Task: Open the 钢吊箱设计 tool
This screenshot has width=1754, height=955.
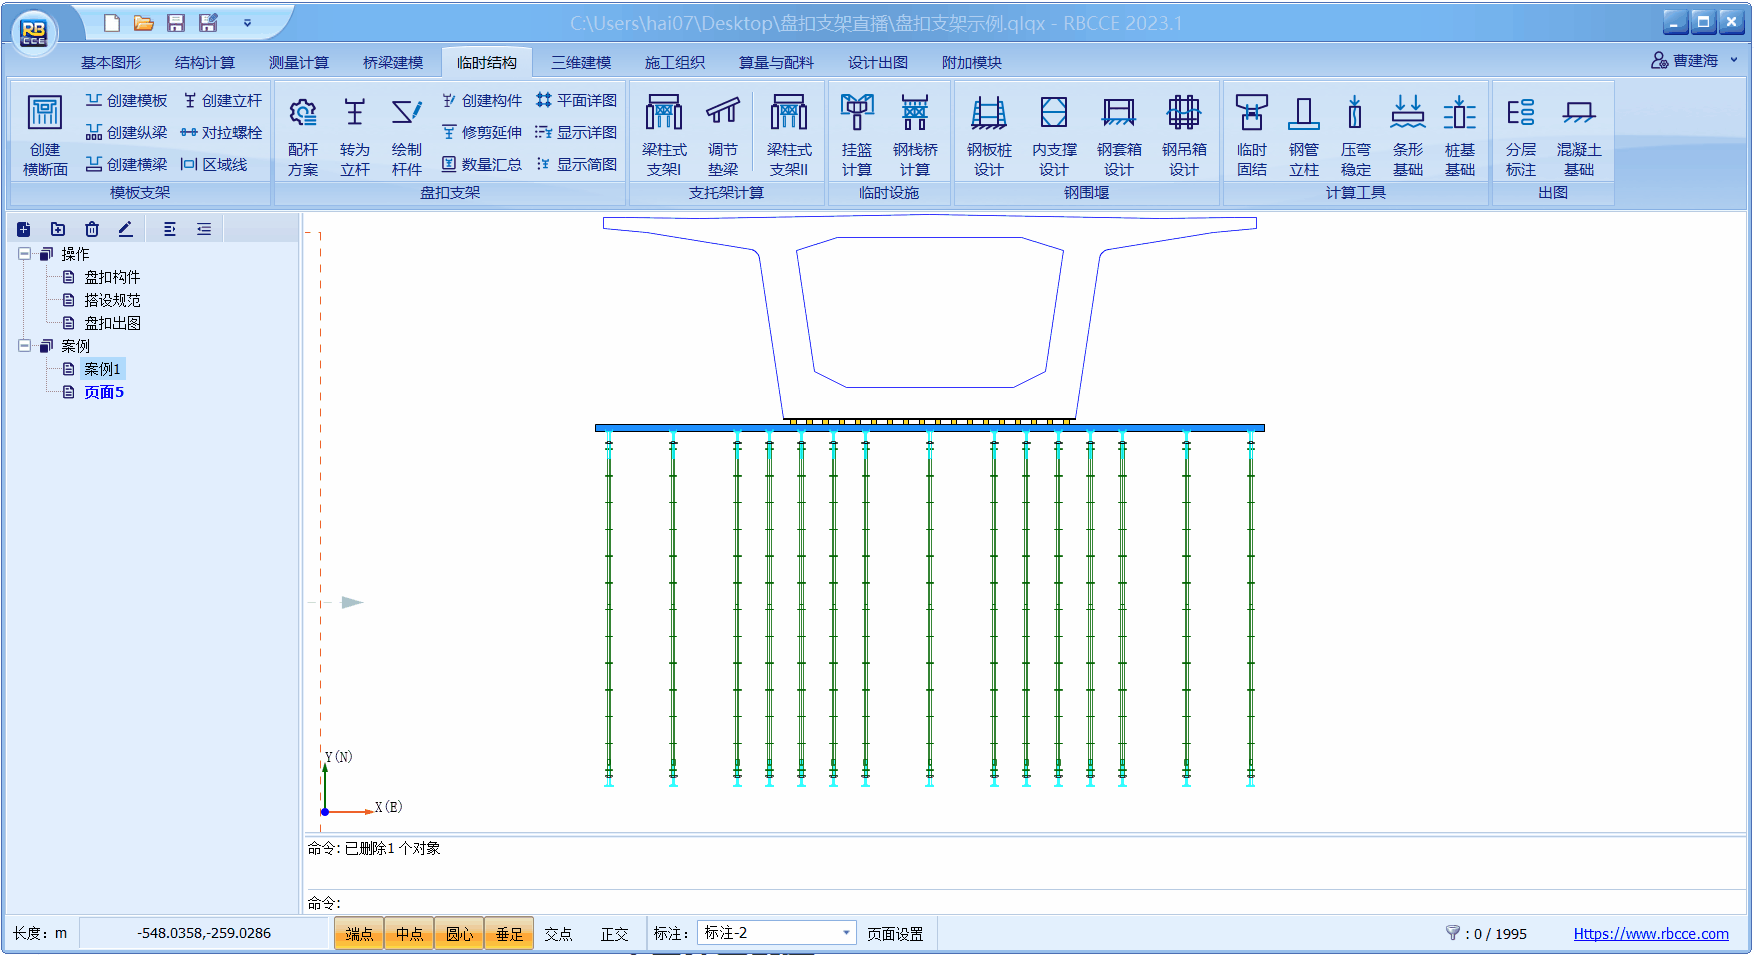Action: click(1183, 133)
